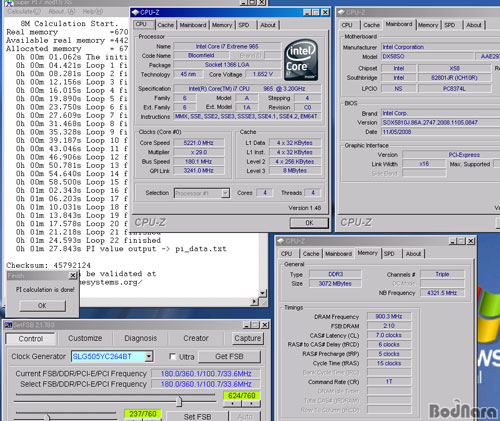
Task: Open Mainboard tab in front CPU-Z window
Action: point(193,25)
